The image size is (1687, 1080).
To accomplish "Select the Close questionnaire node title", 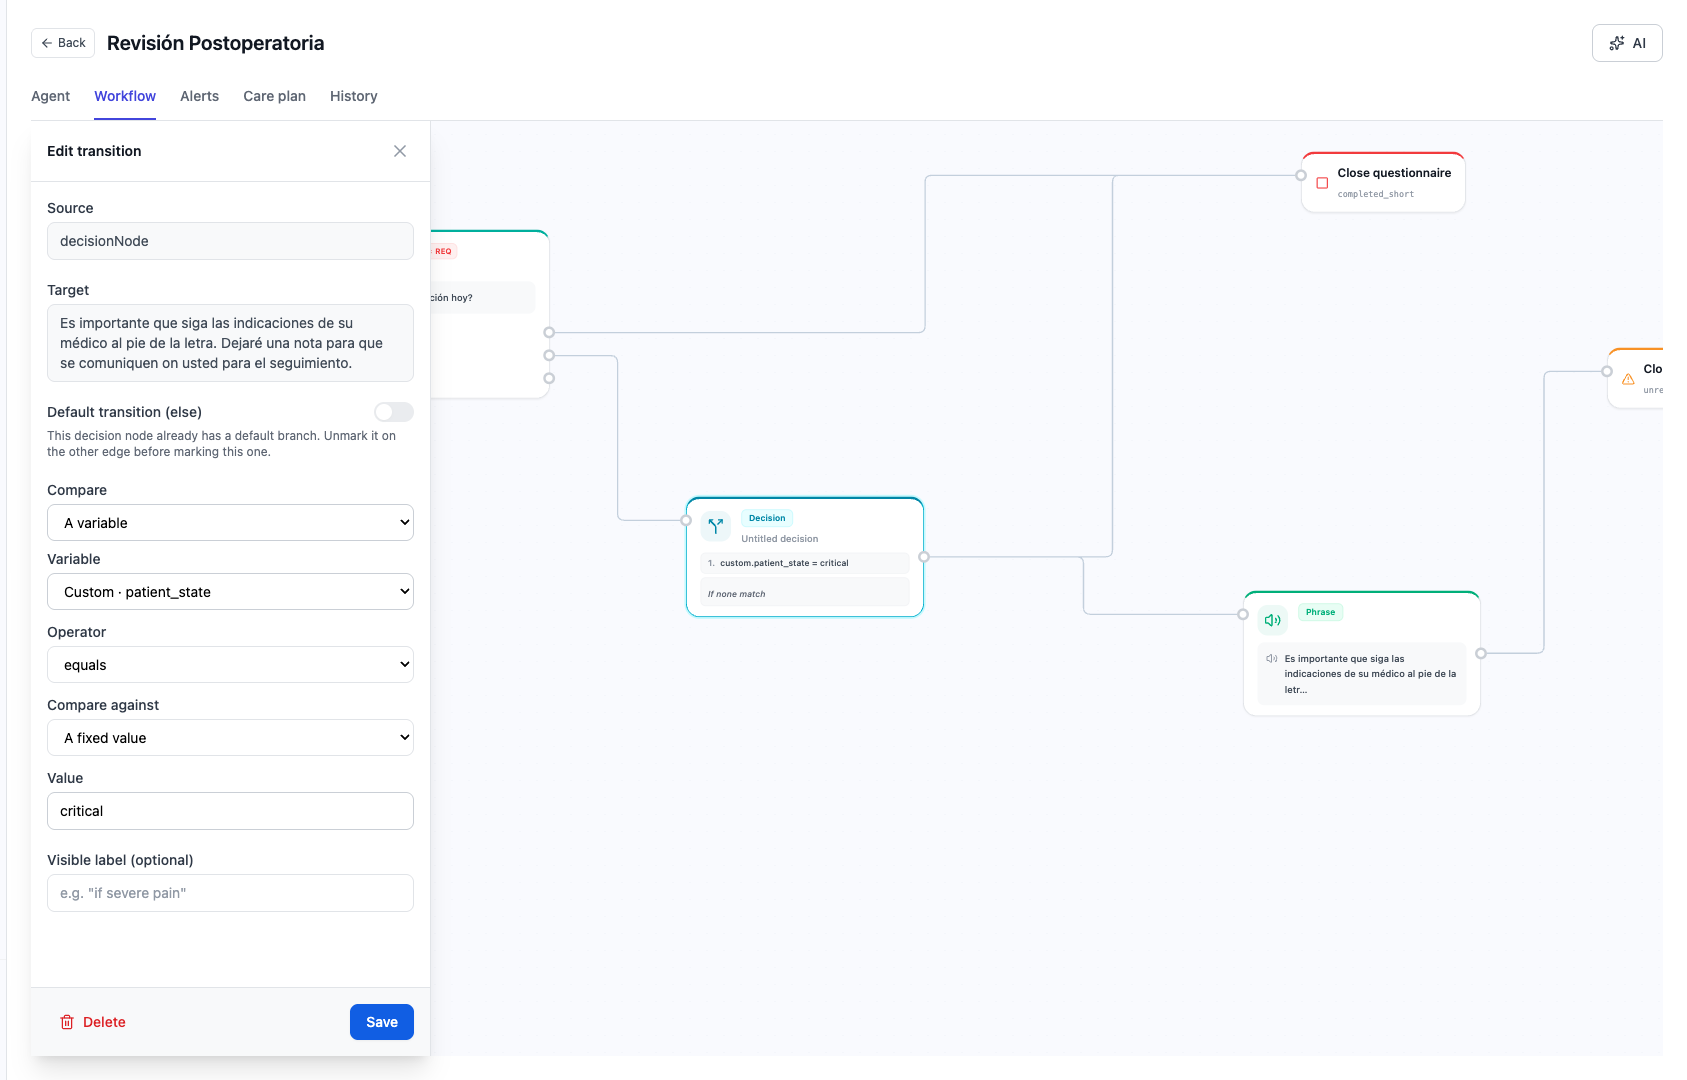I will click(1394, 173).
